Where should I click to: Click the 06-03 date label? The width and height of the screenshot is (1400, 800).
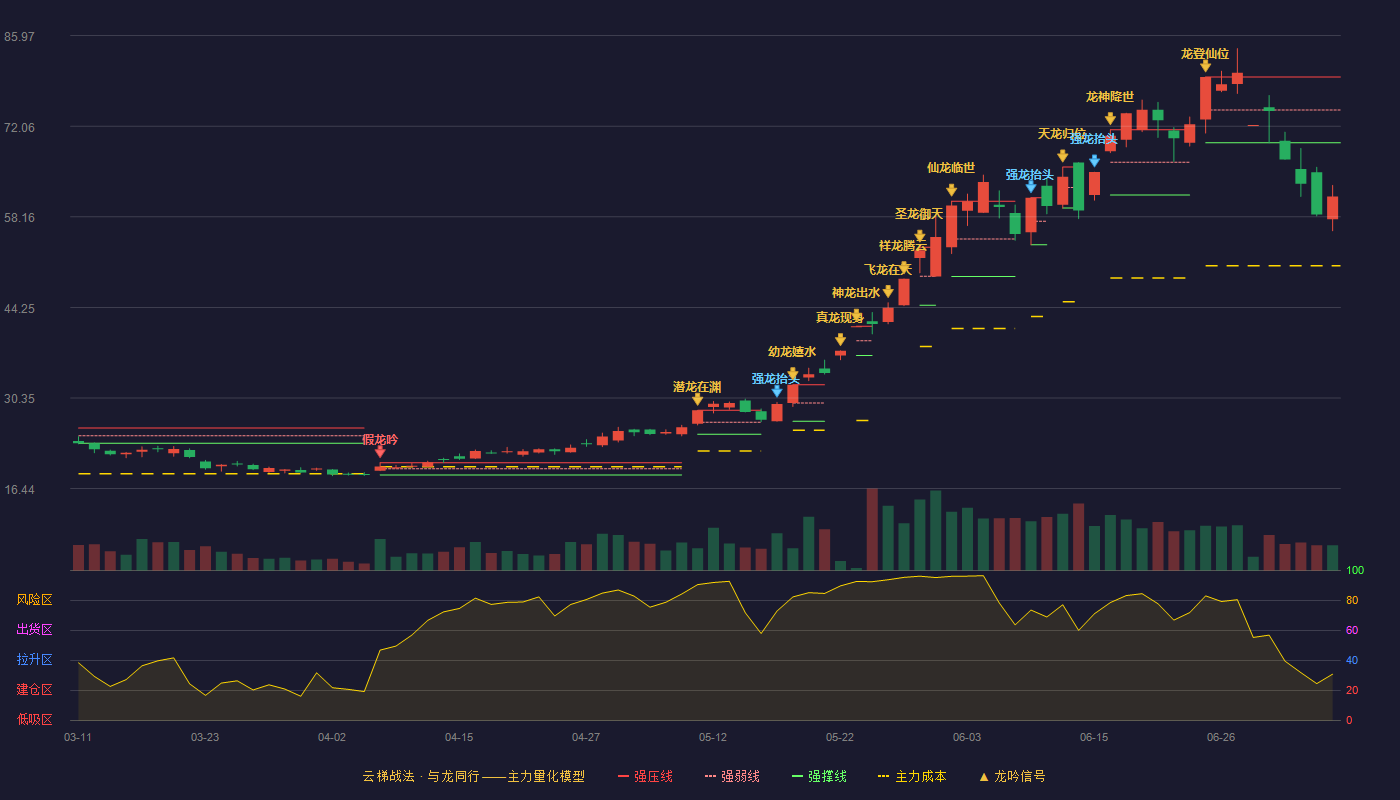coord(967,737)
